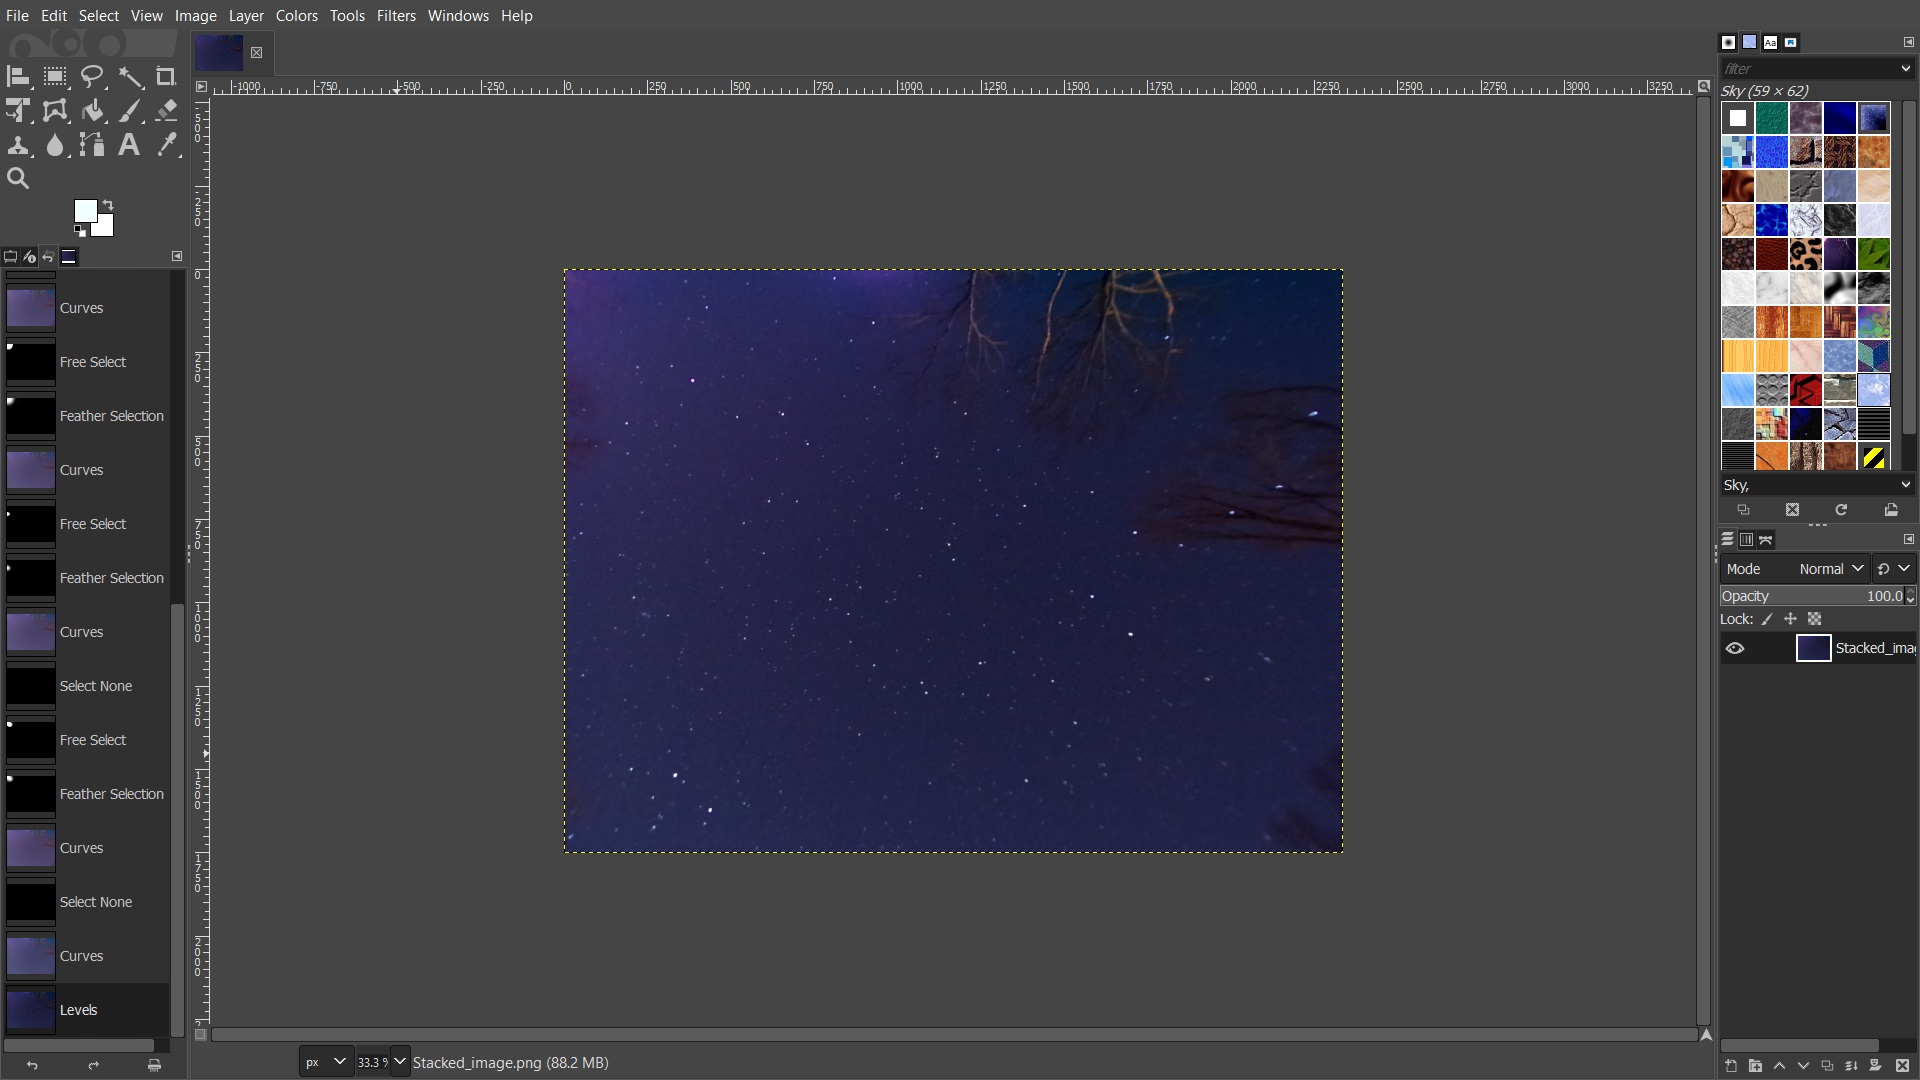This screenshot has width=1920, height=1080.
Task: Switch to the Paths tab
Action: (1766, 539)
